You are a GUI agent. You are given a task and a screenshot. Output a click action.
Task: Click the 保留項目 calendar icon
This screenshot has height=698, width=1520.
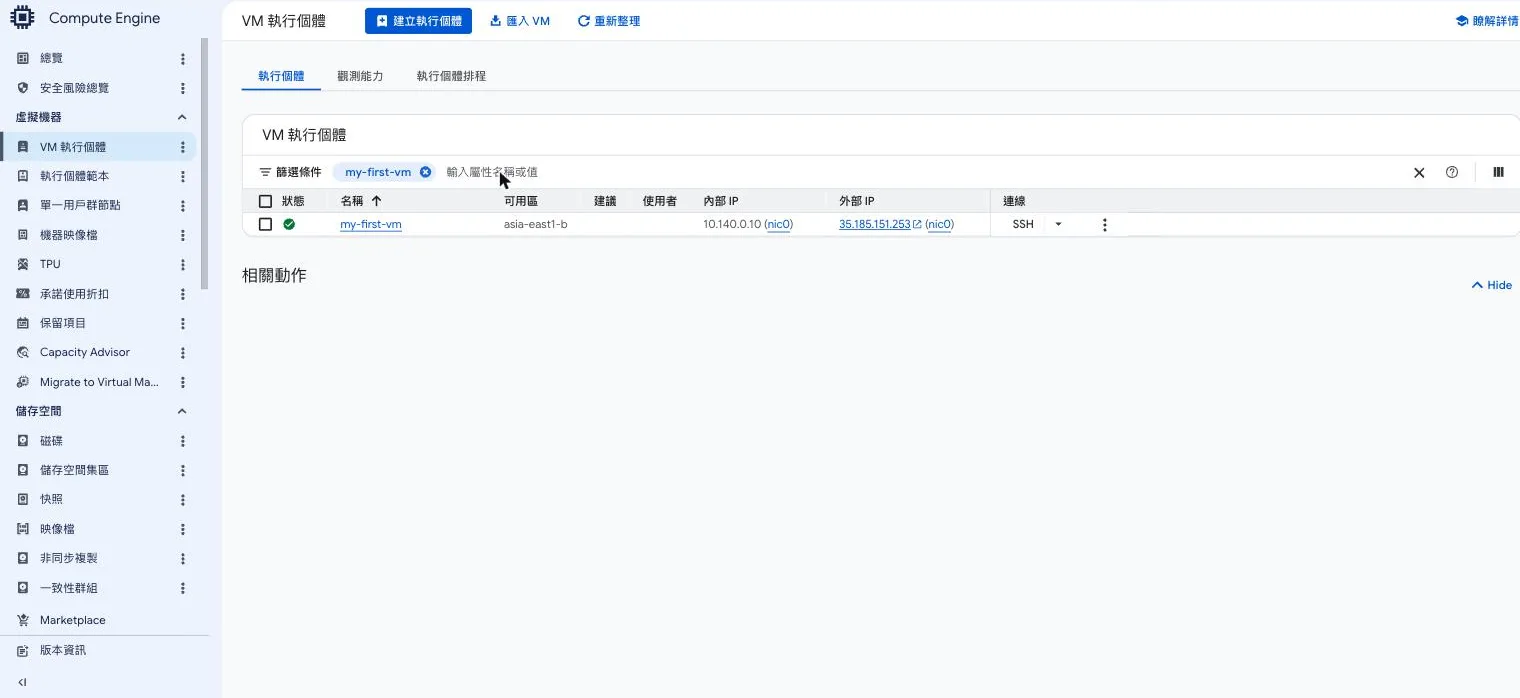tap(23, 323)
